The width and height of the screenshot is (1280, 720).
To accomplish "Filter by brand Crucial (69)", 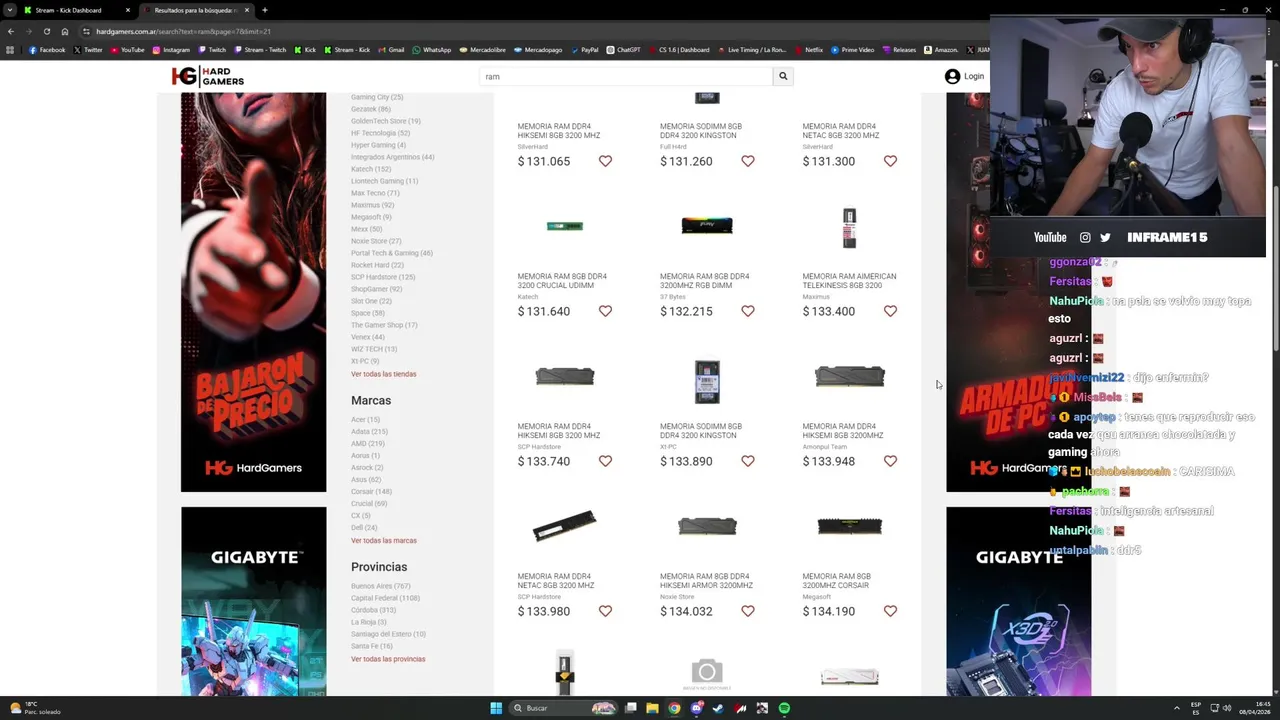I will pyautogui.click(x=369, y=504).
